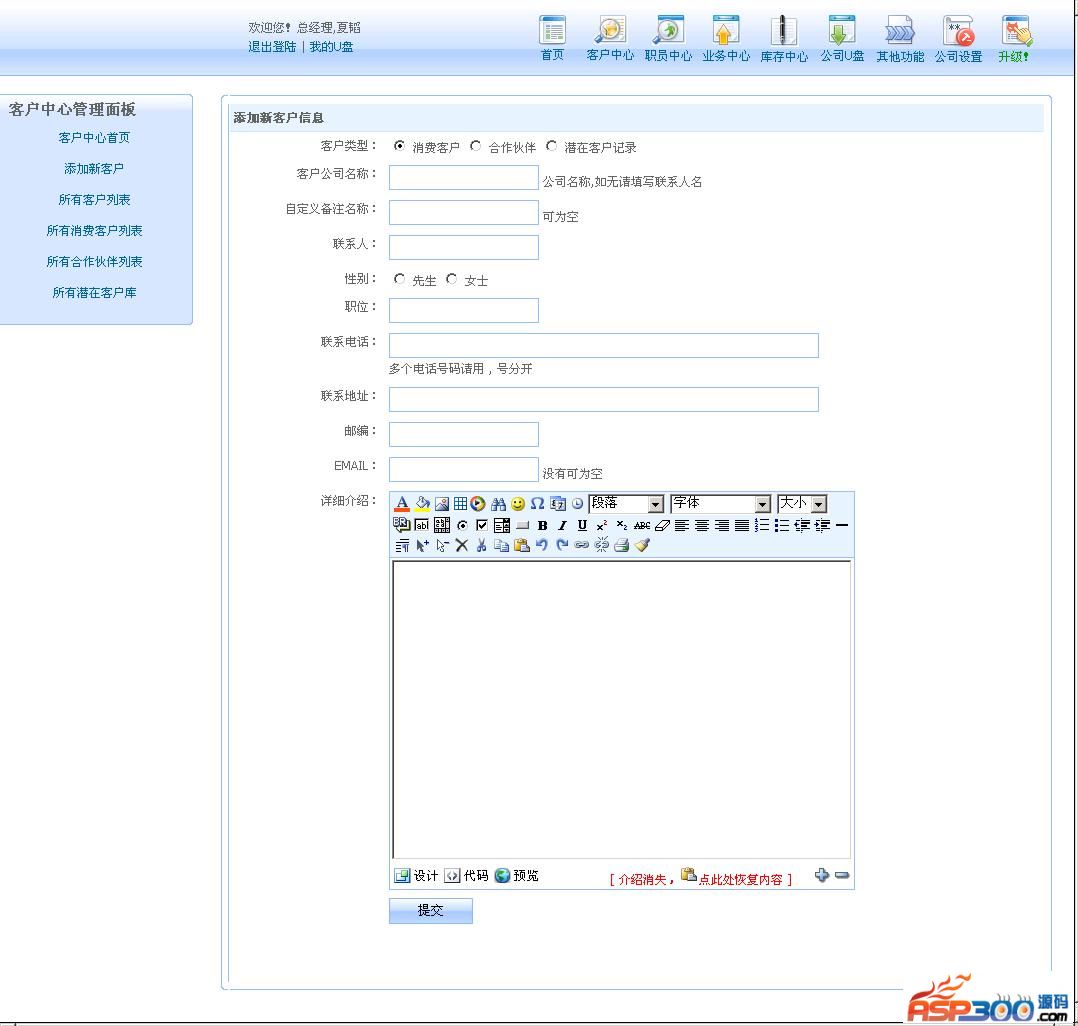The width and height of the screenshot is (1078, 1026).
Task: Apply underline formatting in editor
Action: click(x=582, y=525)
